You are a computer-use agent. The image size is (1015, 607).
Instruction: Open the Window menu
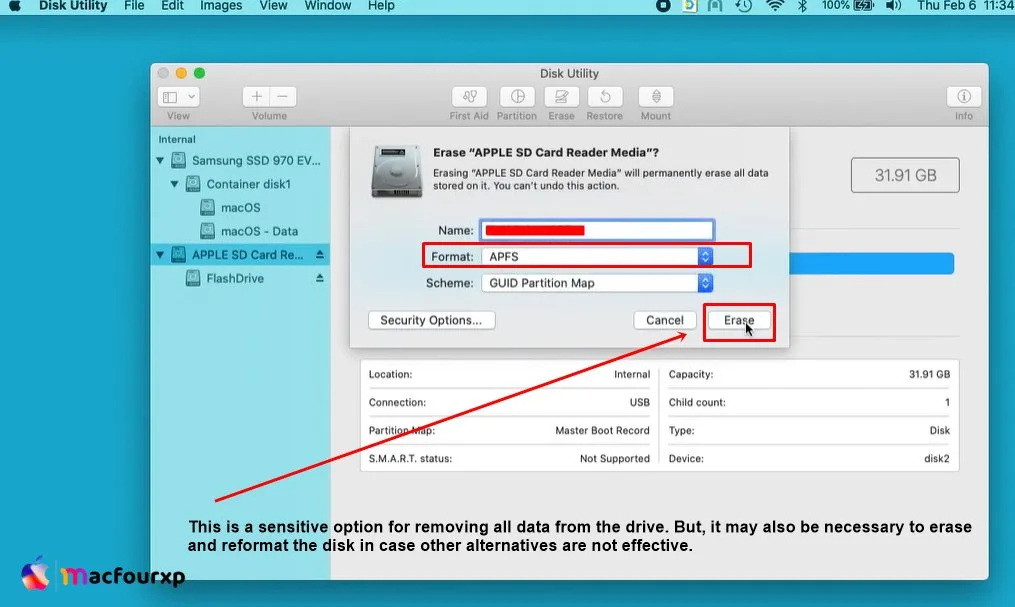click(328, 6)
